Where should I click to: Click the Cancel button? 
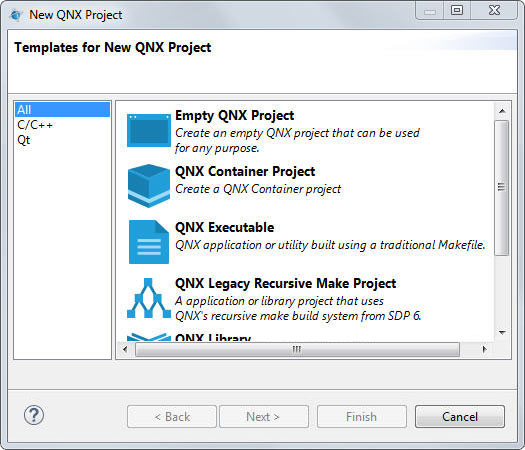tap(460, 417)
